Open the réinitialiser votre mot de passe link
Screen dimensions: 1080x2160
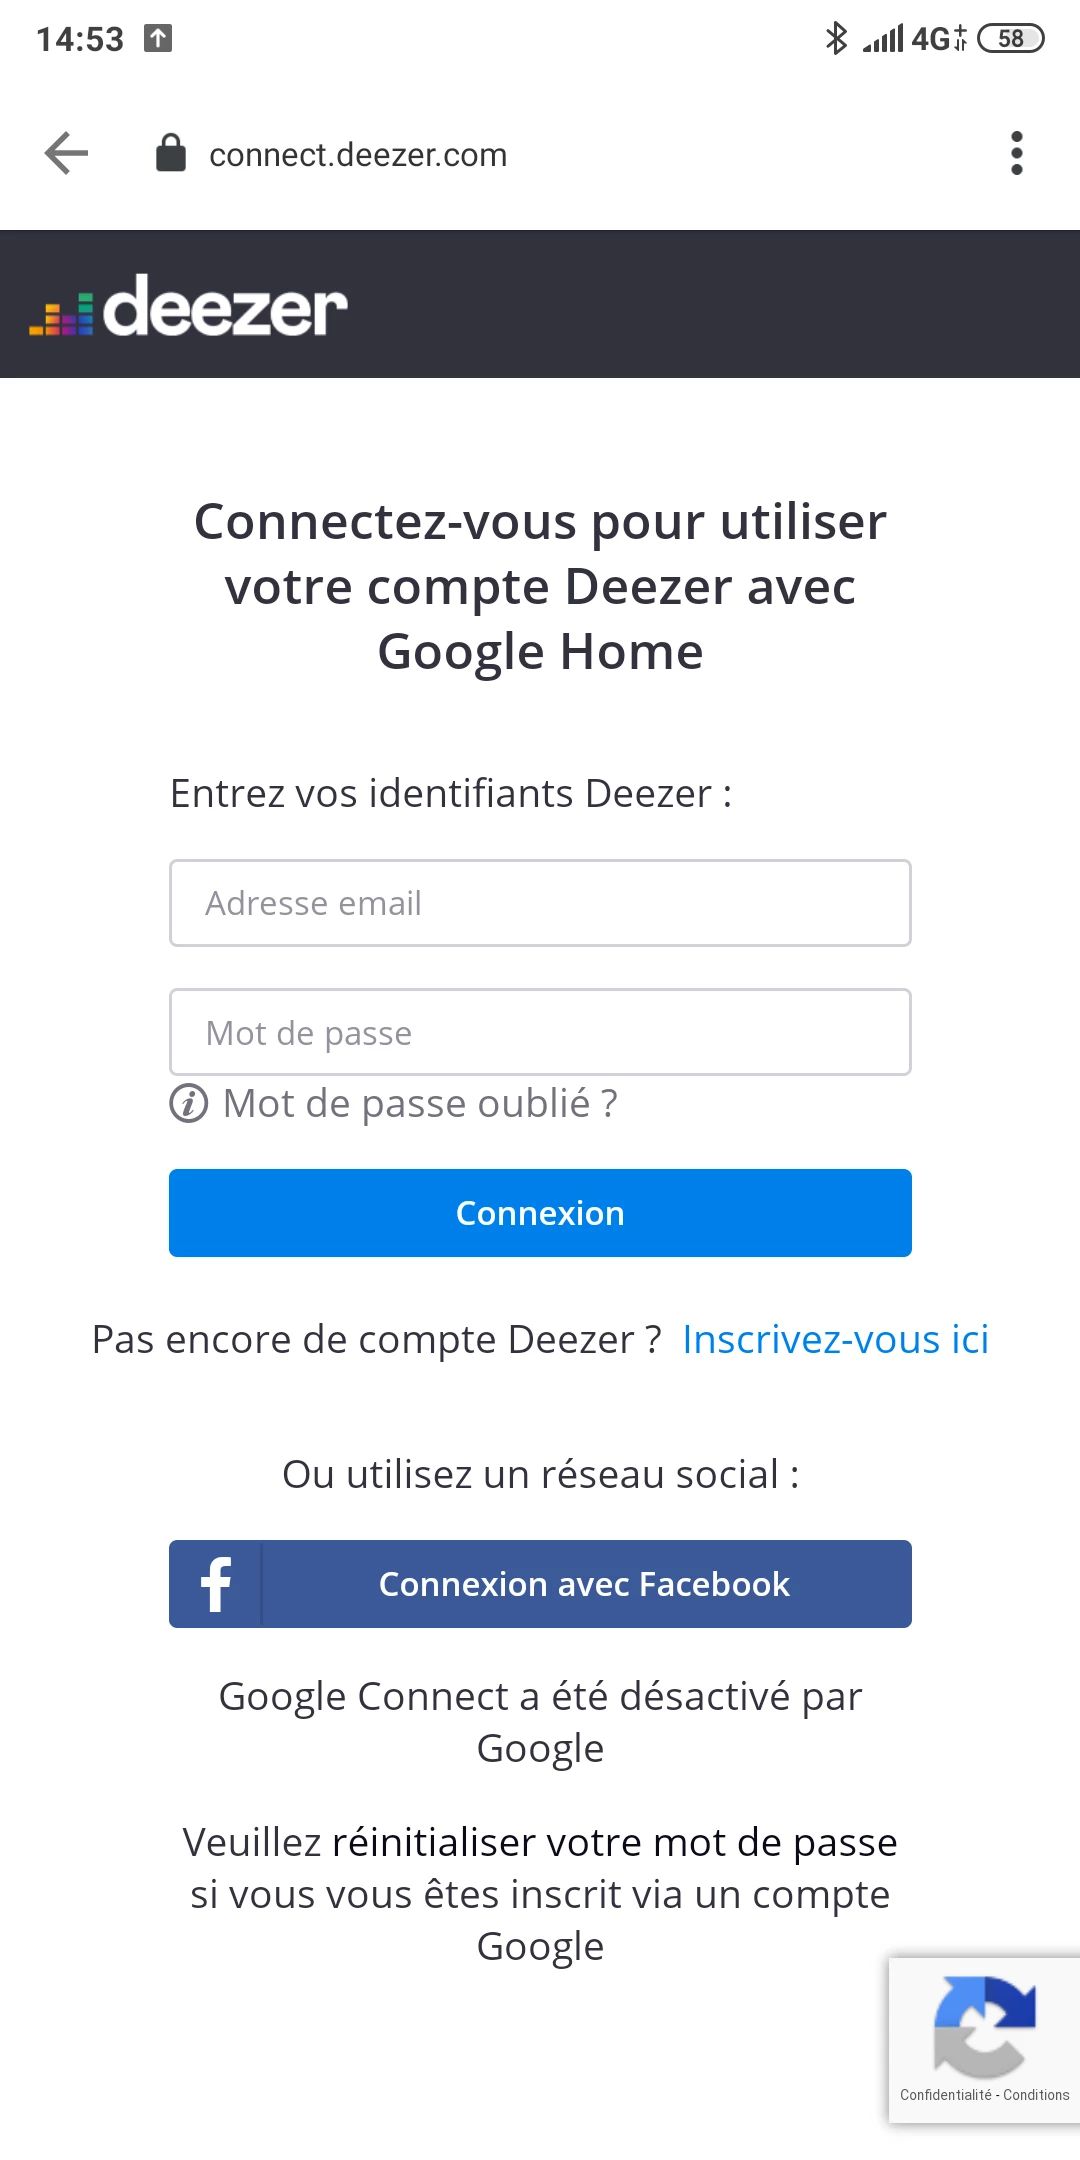click(x=614, y=1842)
